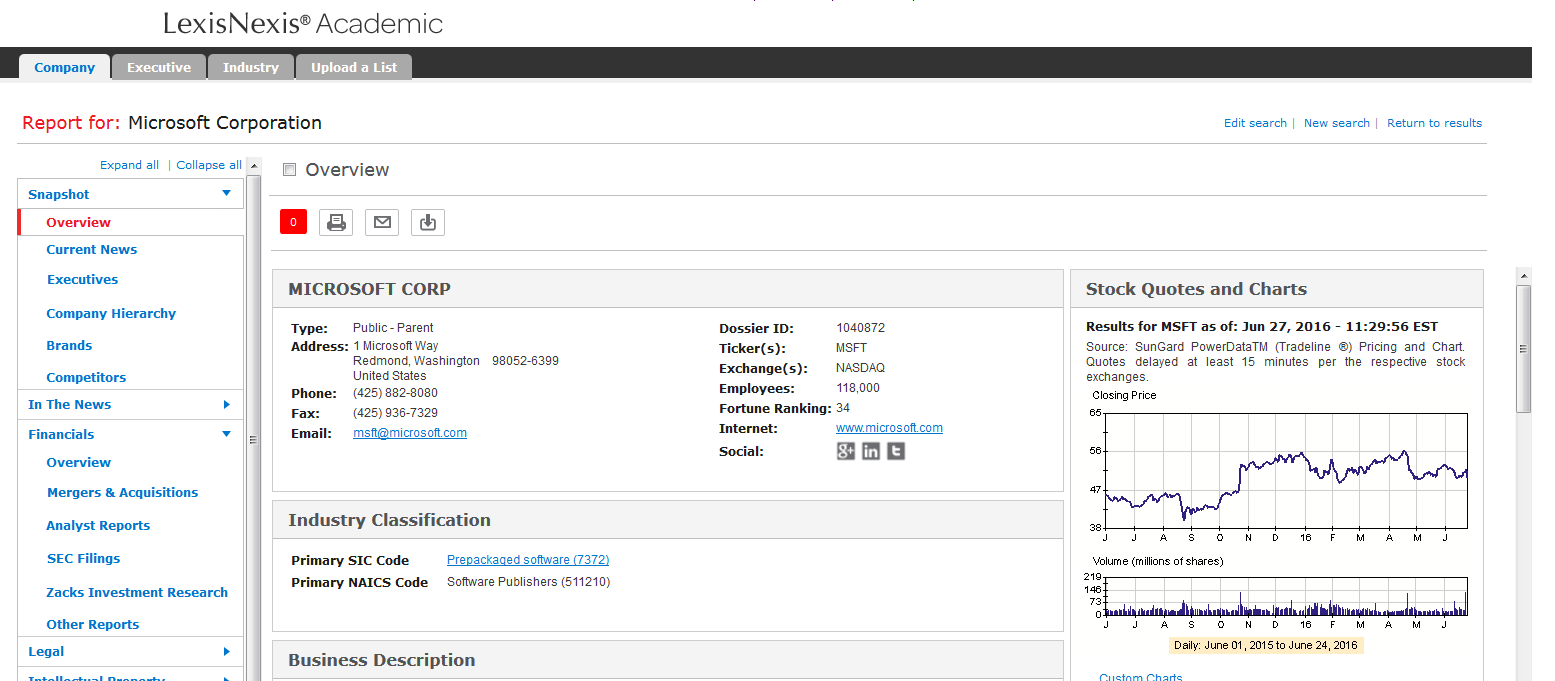Switch to the Executive tab
Screen dimensions: 1555x681
159,67
